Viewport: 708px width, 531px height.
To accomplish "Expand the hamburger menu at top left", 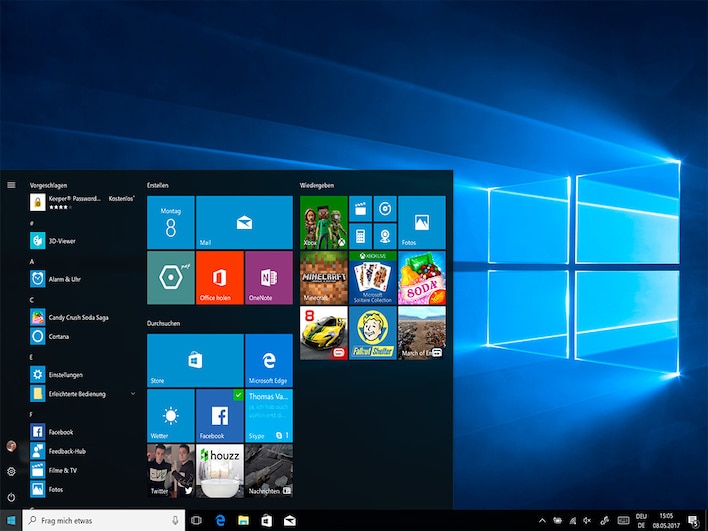I will pyautogui.click(x=11, y=185).
